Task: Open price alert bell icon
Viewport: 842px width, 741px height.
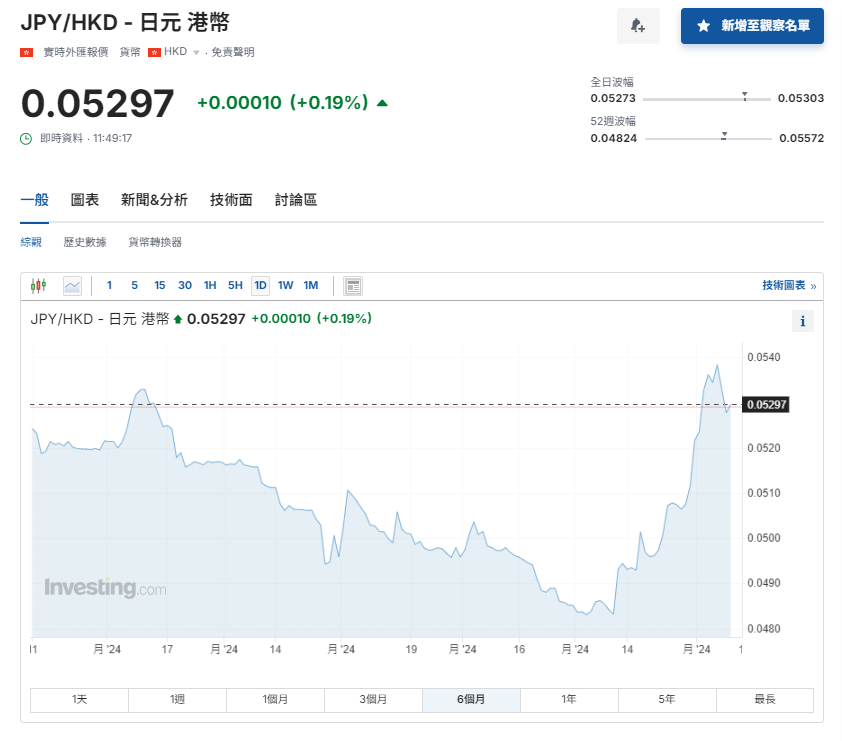Action: click(x=638, y=26)
